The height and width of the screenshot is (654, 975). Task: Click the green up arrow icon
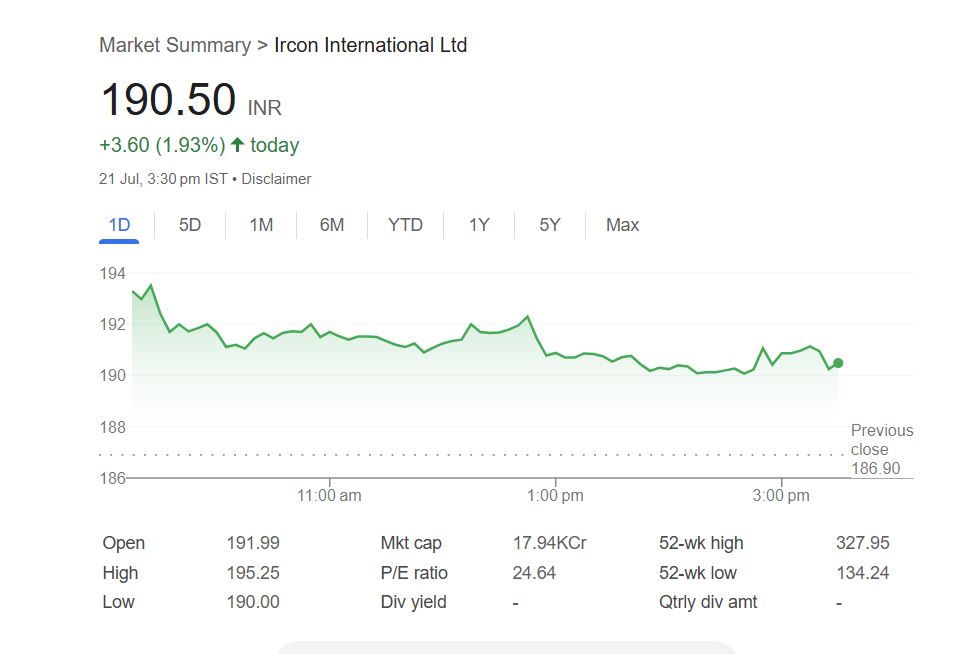point(237,145)
